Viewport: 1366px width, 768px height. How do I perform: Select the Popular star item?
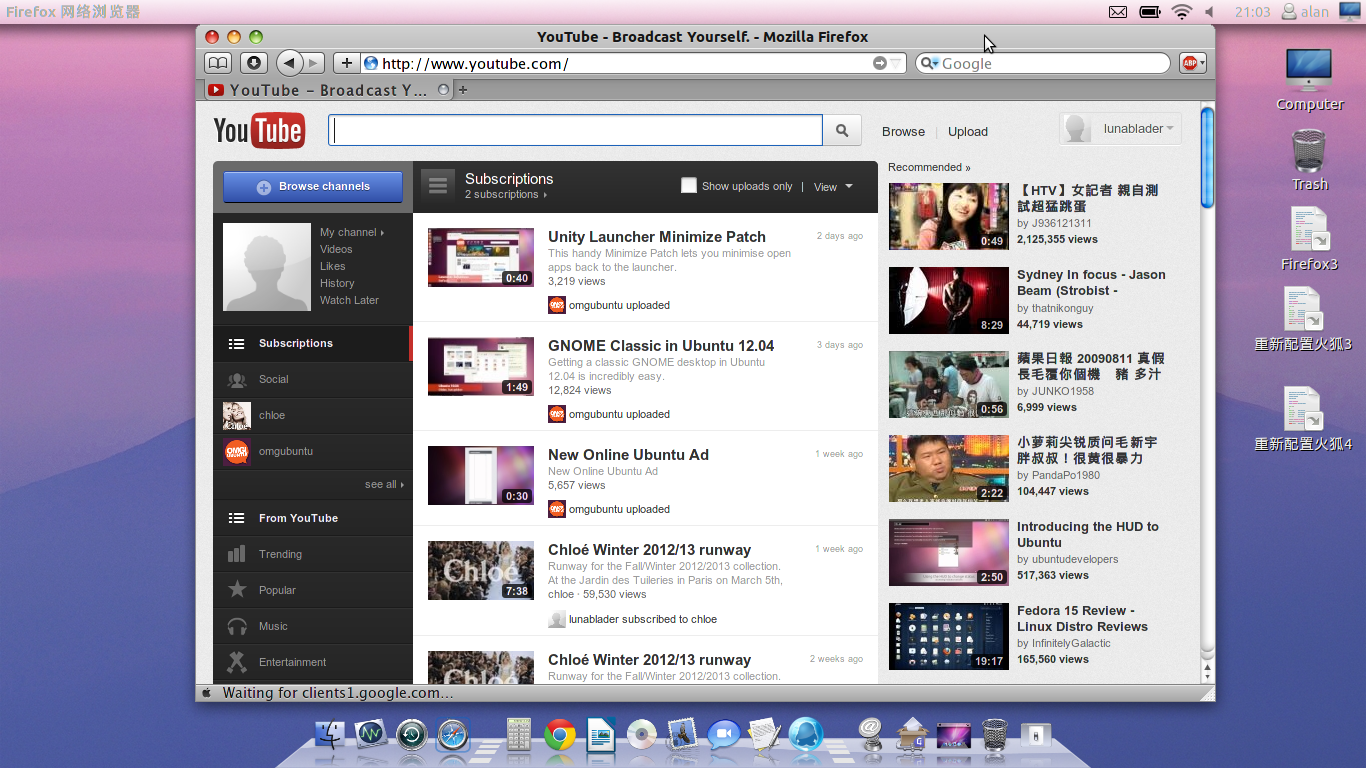coord(312,590)
